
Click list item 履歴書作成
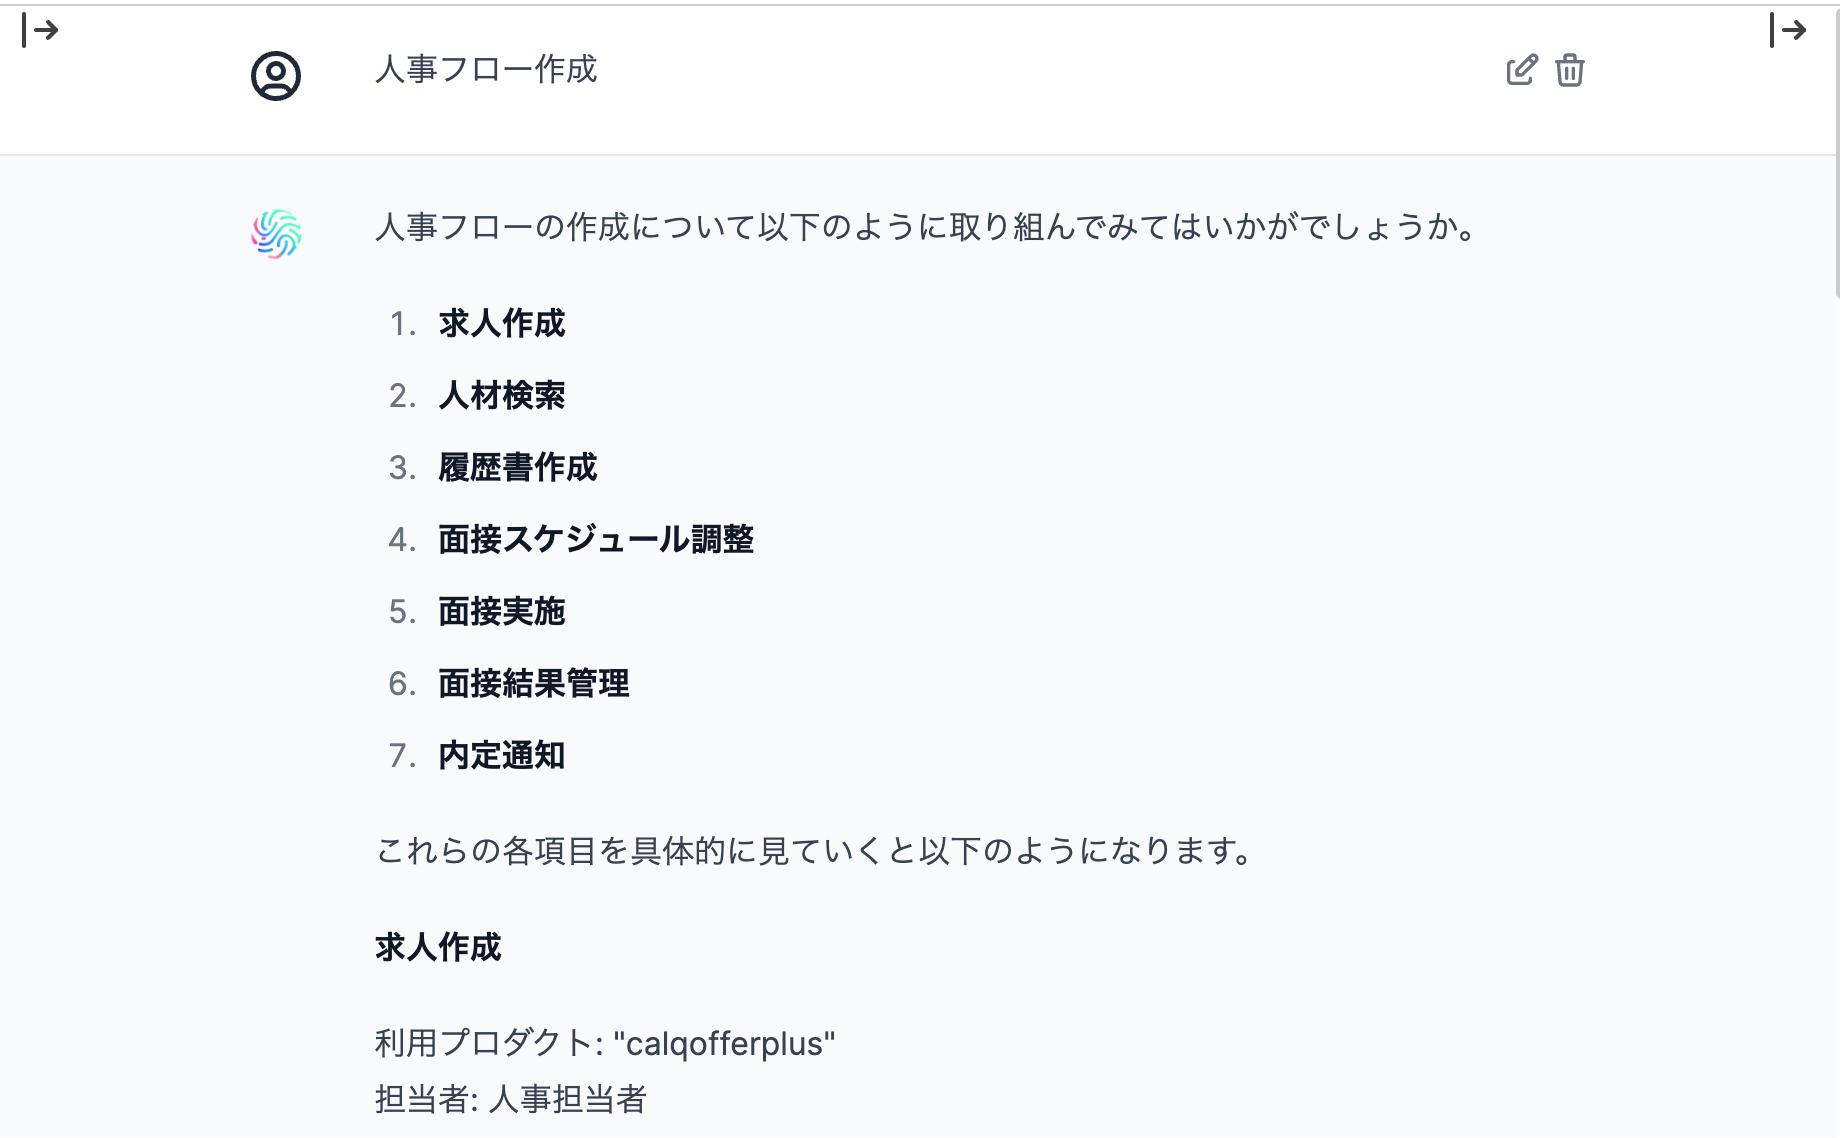point(518,468)
